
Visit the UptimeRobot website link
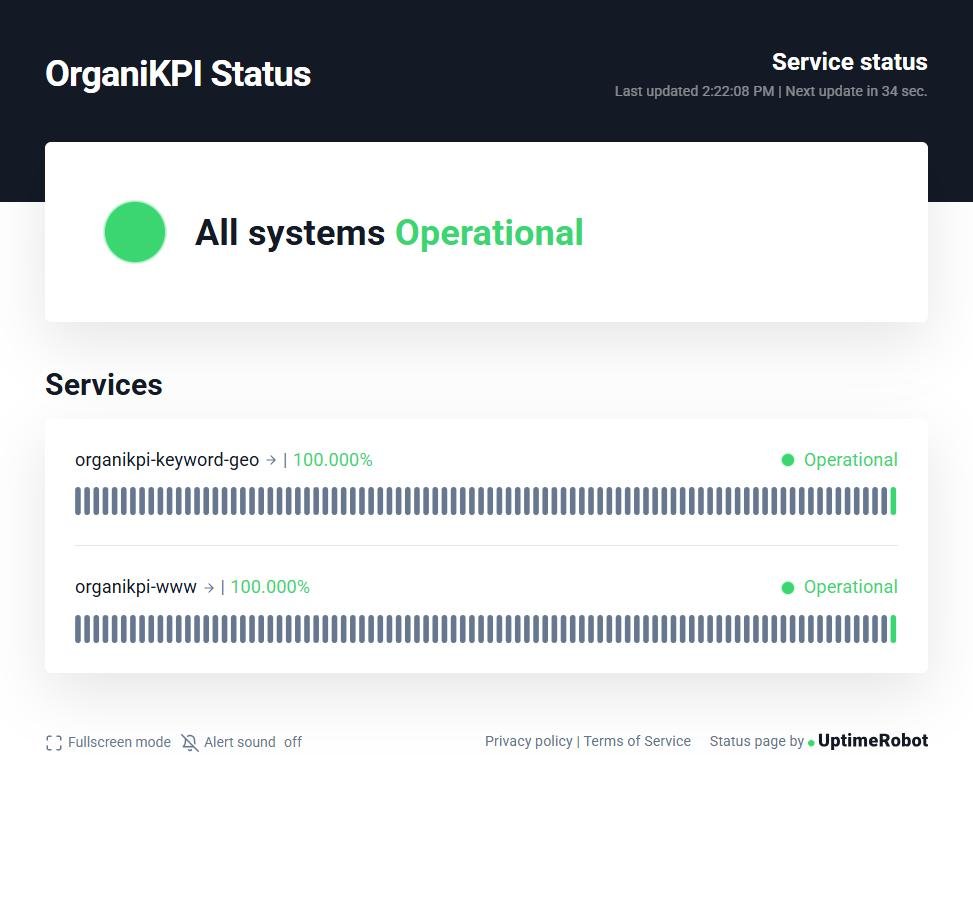pos(872,740)
